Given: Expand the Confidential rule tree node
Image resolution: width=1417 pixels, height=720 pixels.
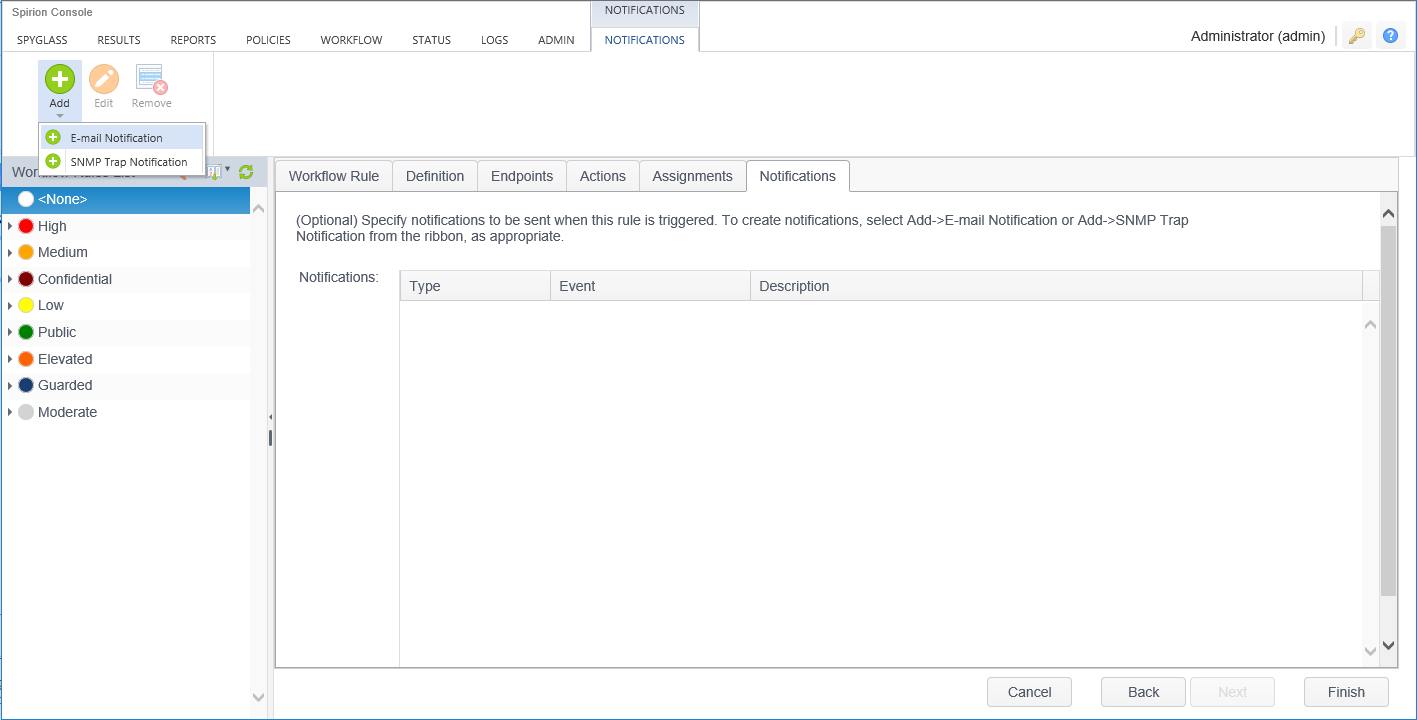Looking at the screenshot, I should [10, 279].
